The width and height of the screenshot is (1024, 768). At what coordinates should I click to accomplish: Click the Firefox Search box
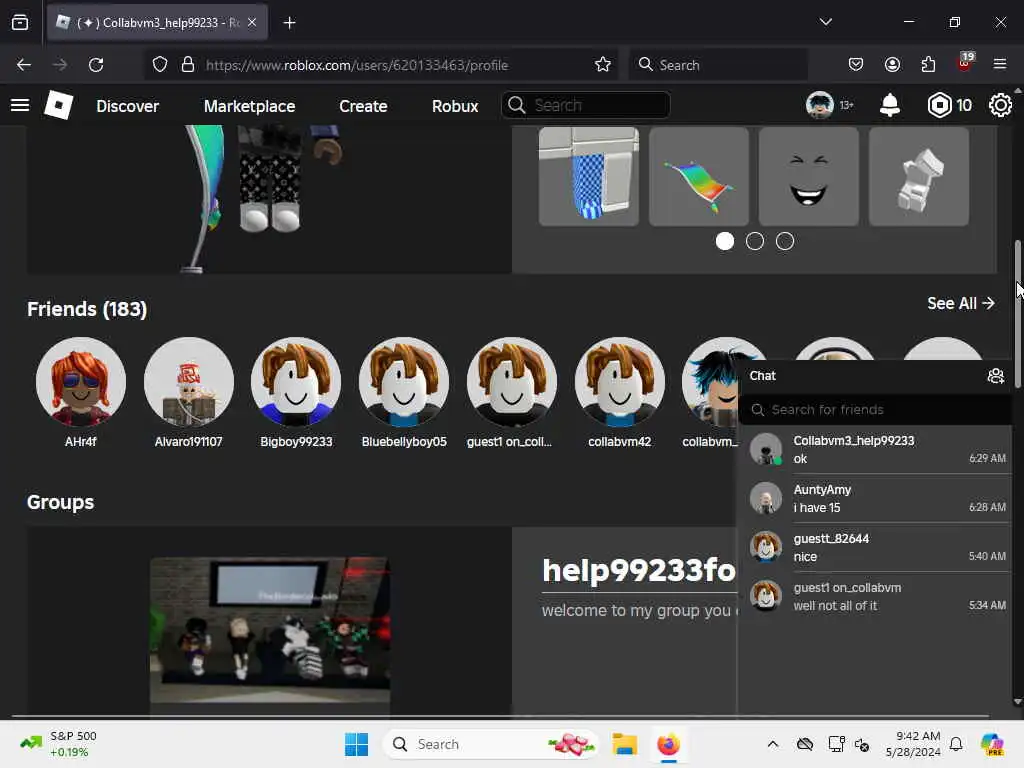718,65
